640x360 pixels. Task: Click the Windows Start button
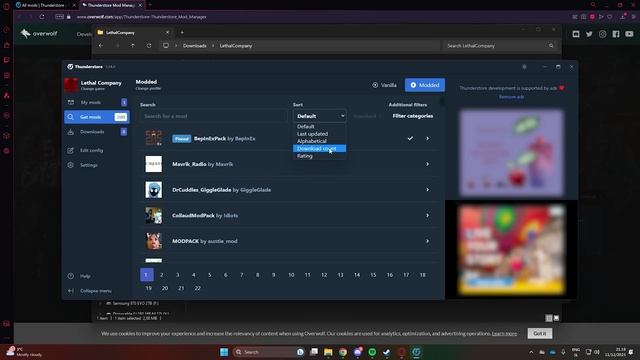(224, 352)
